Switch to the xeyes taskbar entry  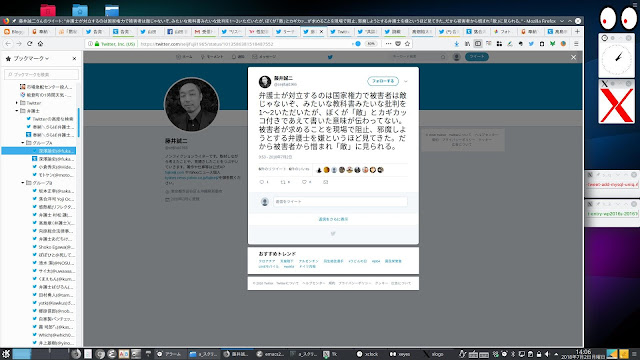400,354
